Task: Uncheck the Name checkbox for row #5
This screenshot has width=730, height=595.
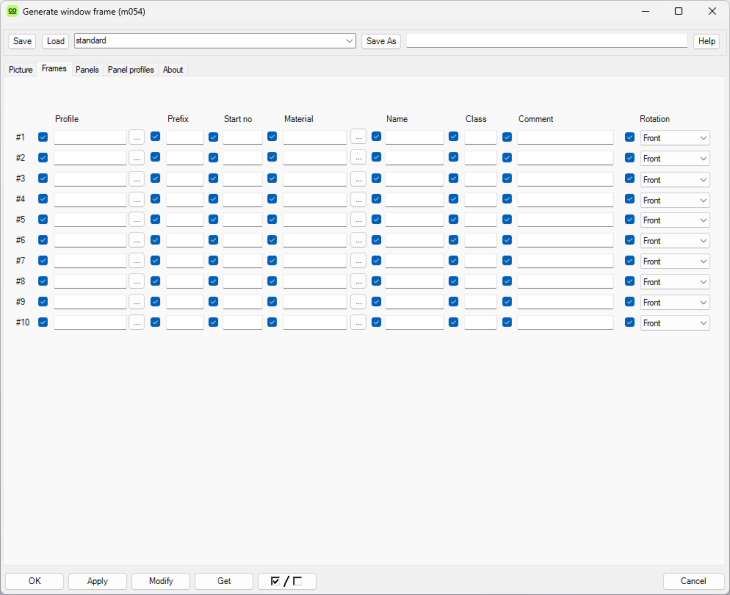Action: (377, 219)
